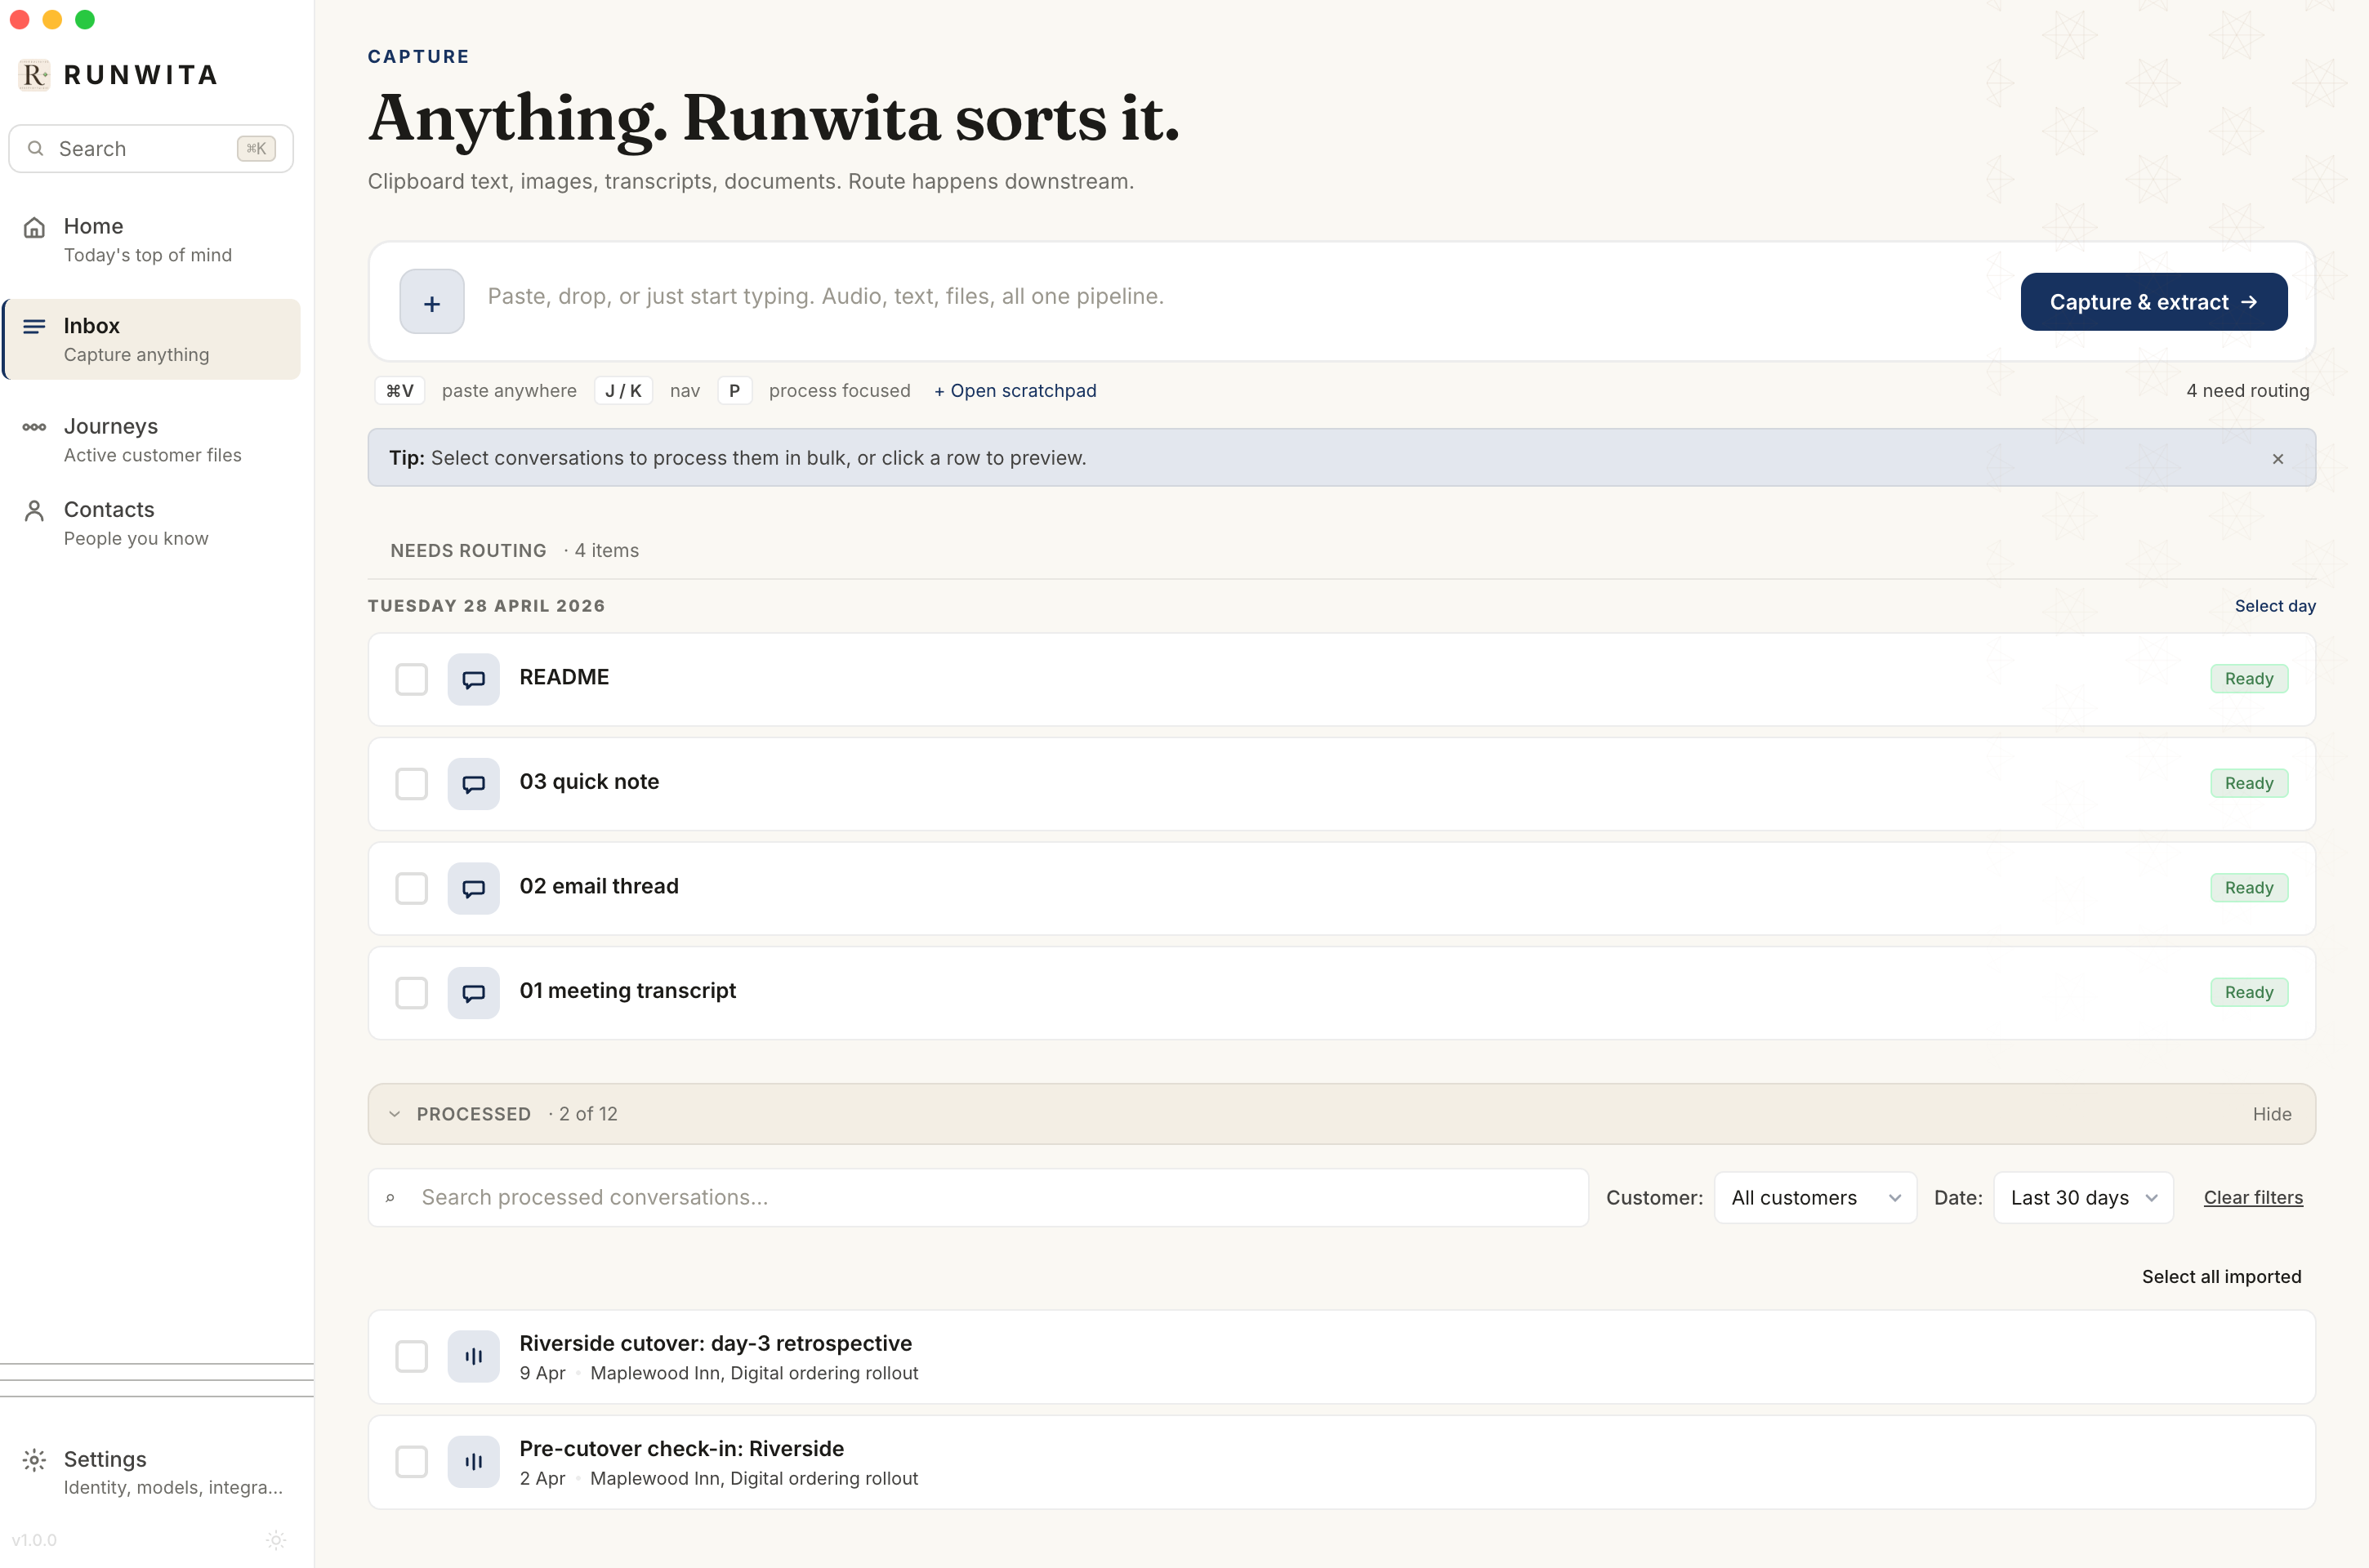Collapse the Processed section chevron
Image resolution: width=2369 pixels, height=1568 pixels.
(394, 1113)
